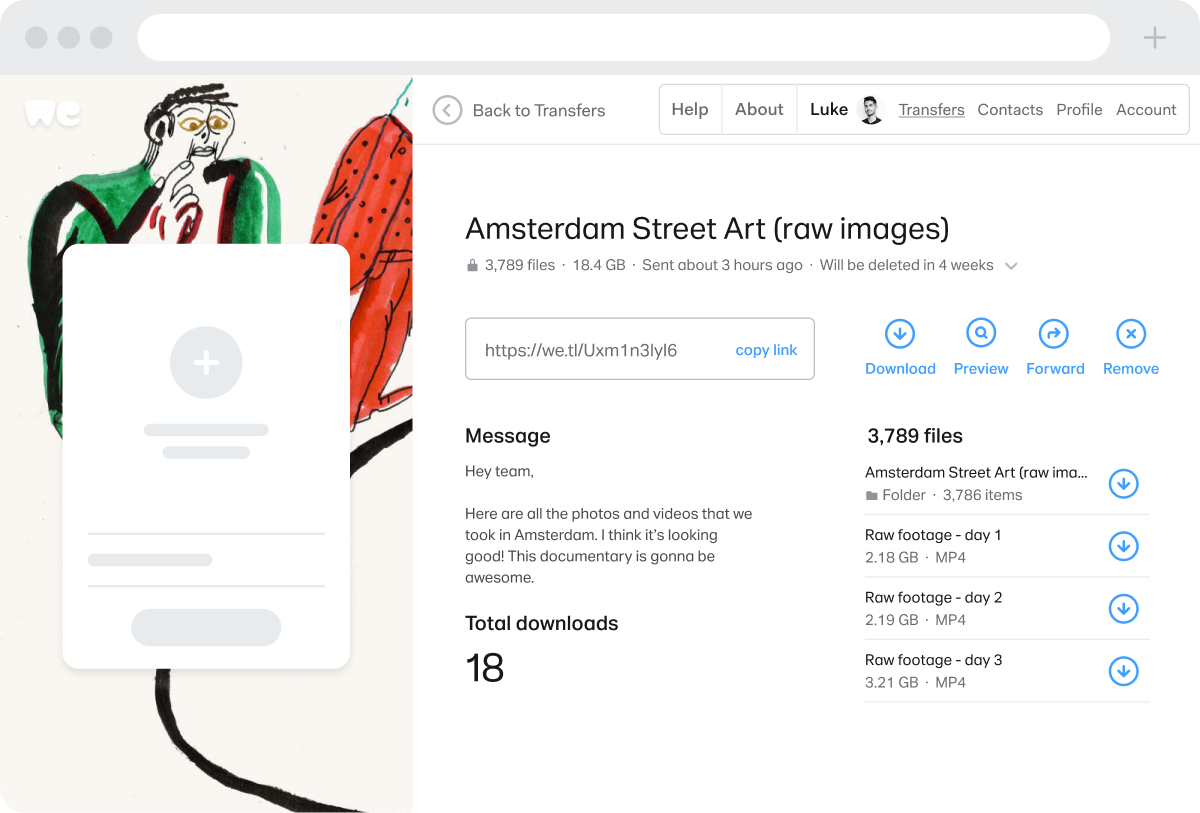Screen dimensions: 1200x813
Task: Download Raw footage - day 1 file
Action: pyautogui.click(x=1123, y=546)
